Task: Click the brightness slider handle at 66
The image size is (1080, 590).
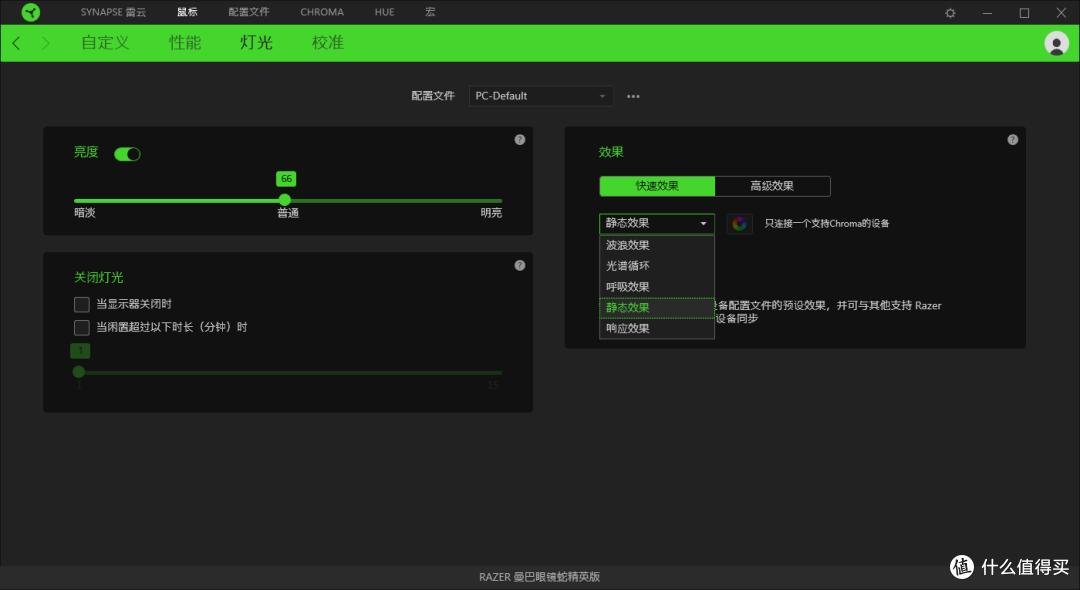Action: [x=285, y=200]
